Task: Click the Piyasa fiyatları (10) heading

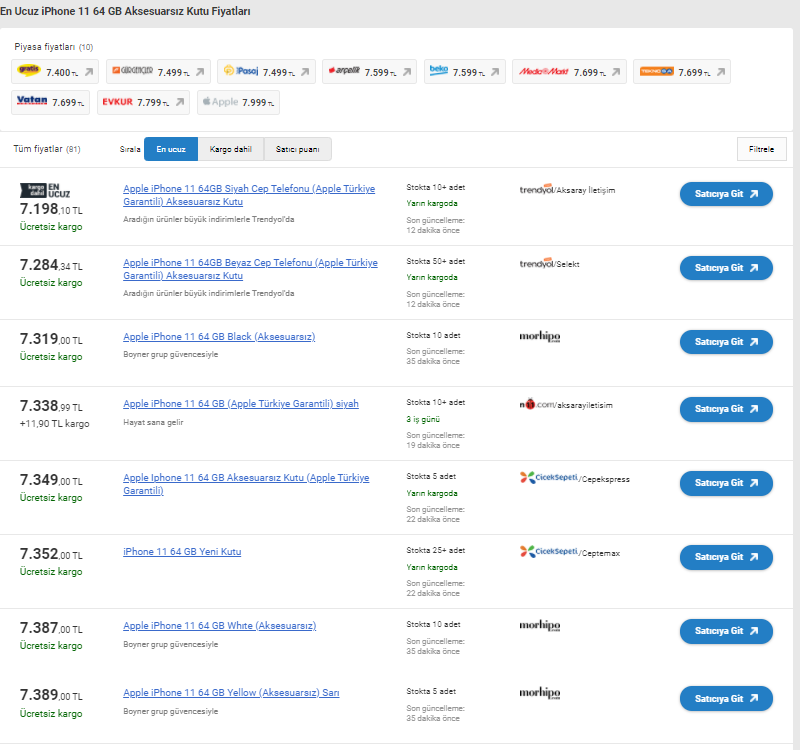Action: (54, 47)
